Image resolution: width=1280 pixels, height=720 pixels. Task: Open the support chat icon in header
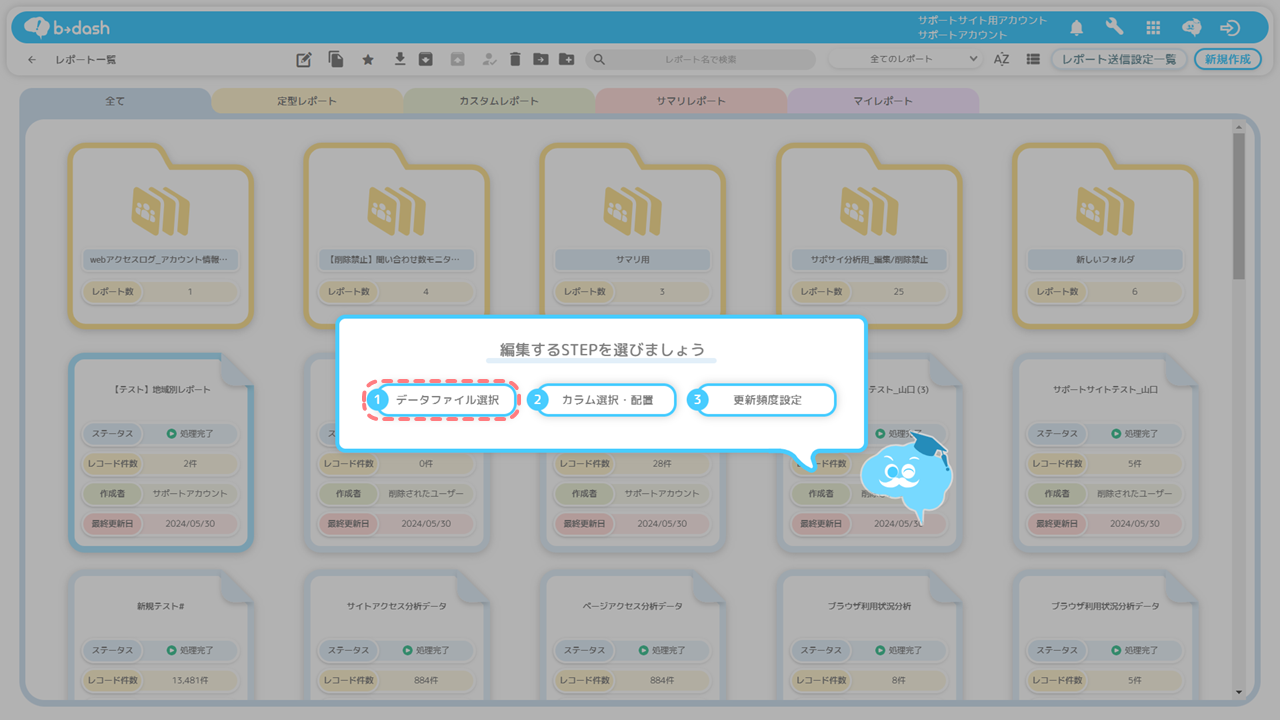[x=1191, y=27]
